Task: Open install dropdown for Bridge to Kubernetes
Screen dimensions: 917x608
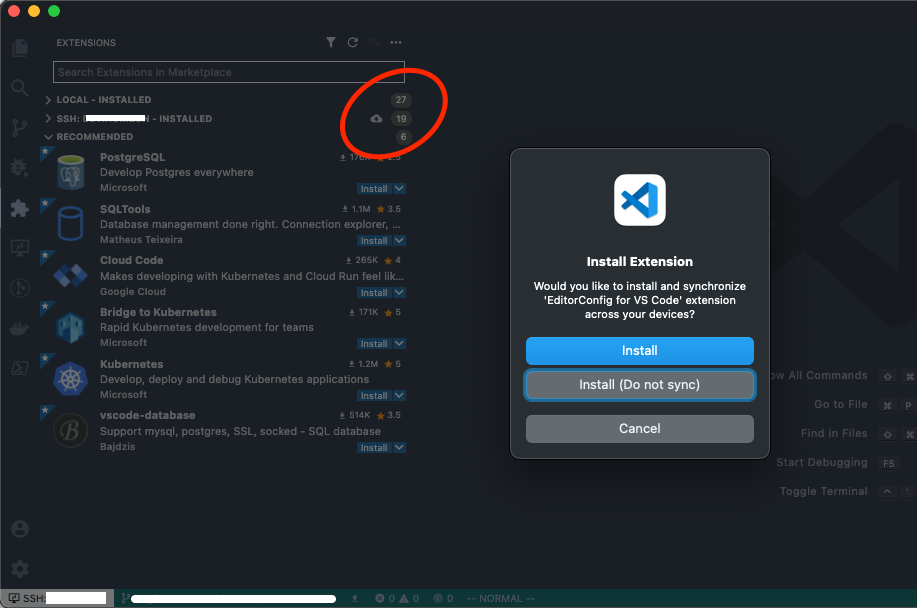Action: coord(399,343)
